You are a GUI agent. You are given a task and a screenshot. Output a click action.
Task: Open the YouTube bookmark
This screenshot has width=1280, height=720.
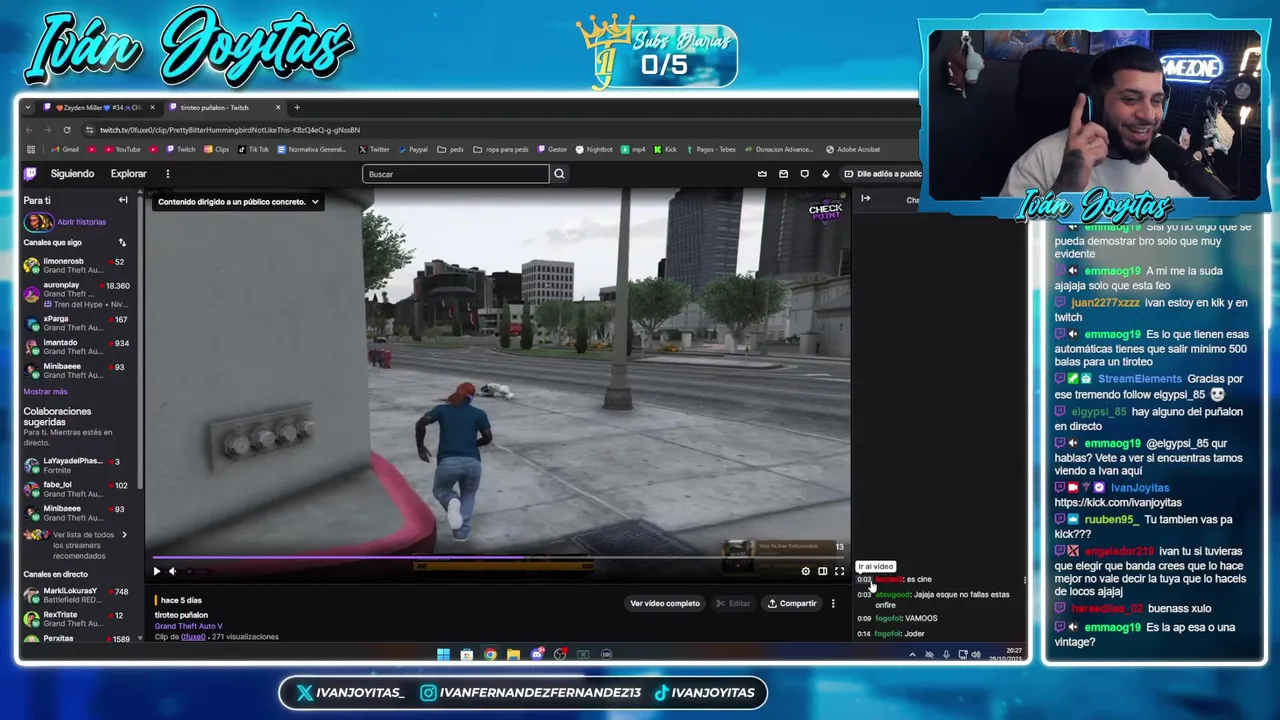click(121, 150)
